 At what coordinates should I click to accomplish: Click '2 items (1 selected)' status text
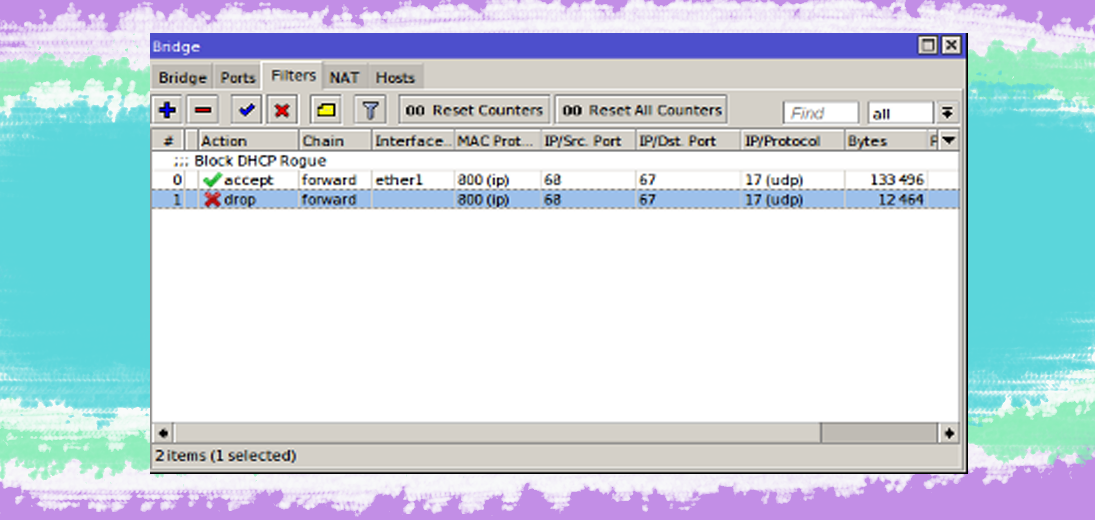[x=226, y=456]
